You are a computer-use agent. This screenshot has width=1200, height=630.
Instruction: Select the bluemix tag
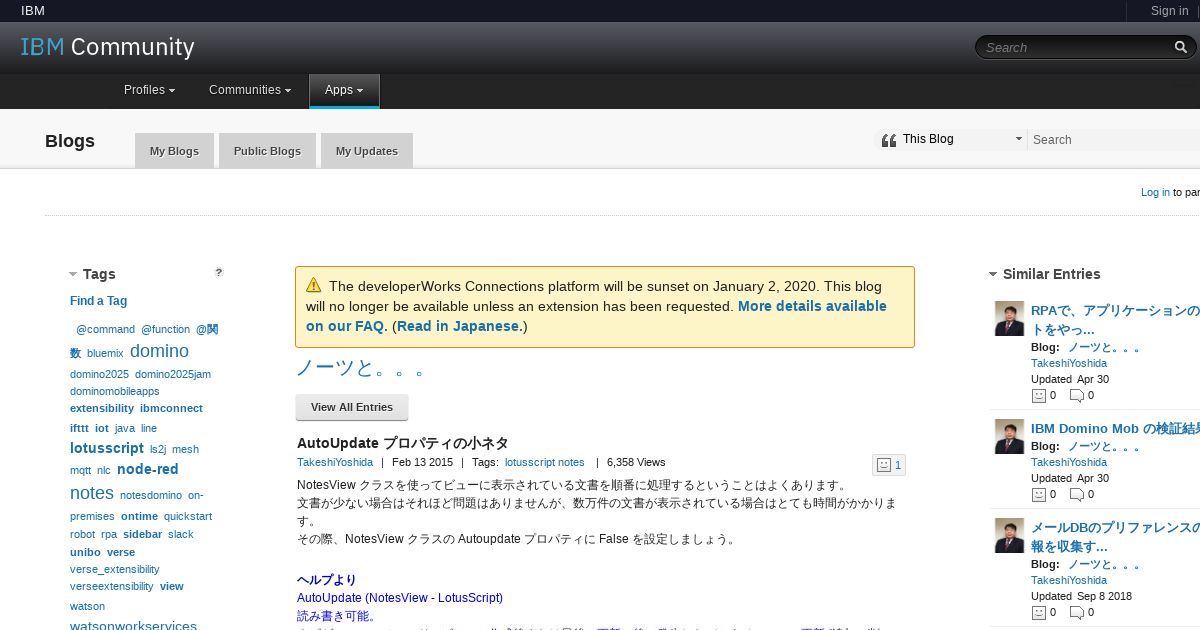click(x=105, y=353)
